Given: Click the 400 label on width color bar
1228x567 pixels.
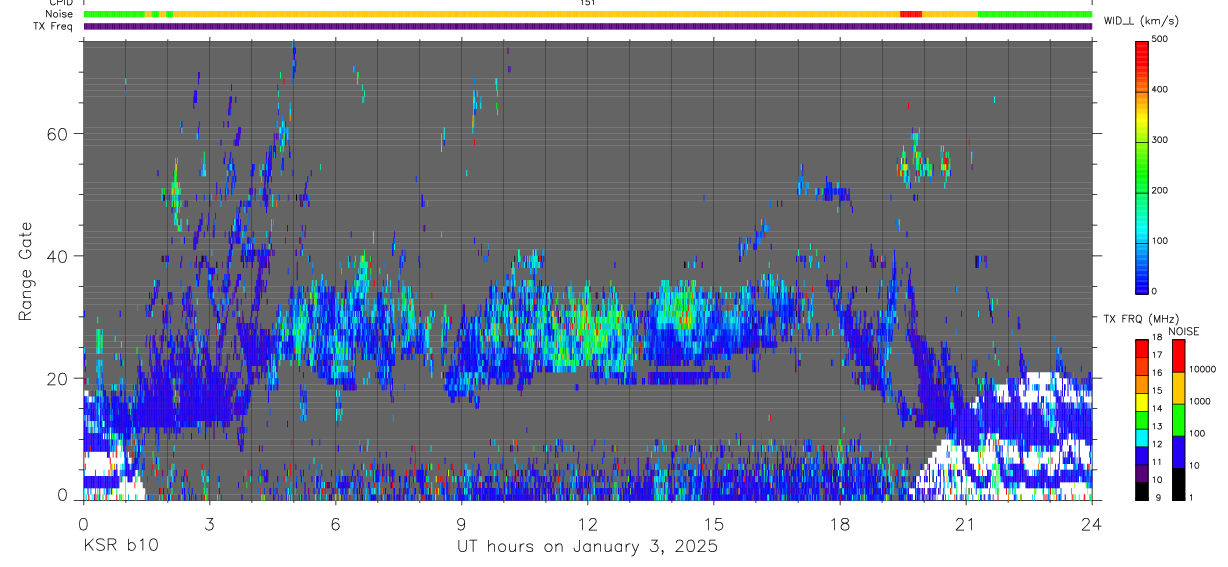Looking at the screenshot, I should (1160, 89).
